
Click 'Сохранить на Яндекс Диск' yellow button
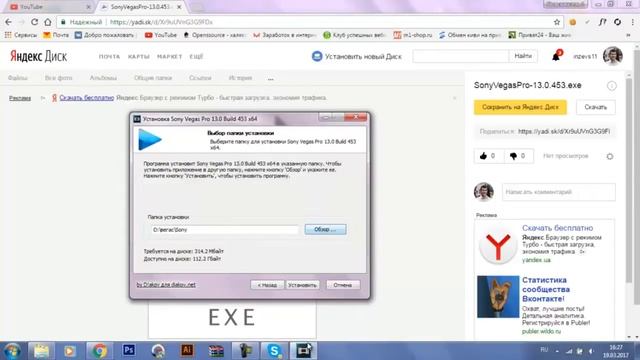520,107
